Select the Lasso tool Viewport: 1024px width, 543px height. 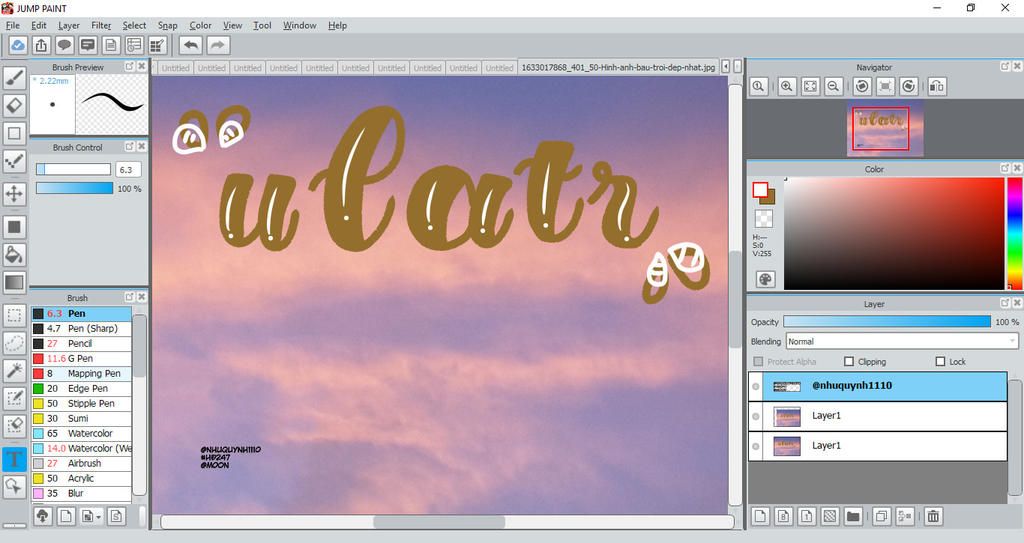[x=14, y=343]
